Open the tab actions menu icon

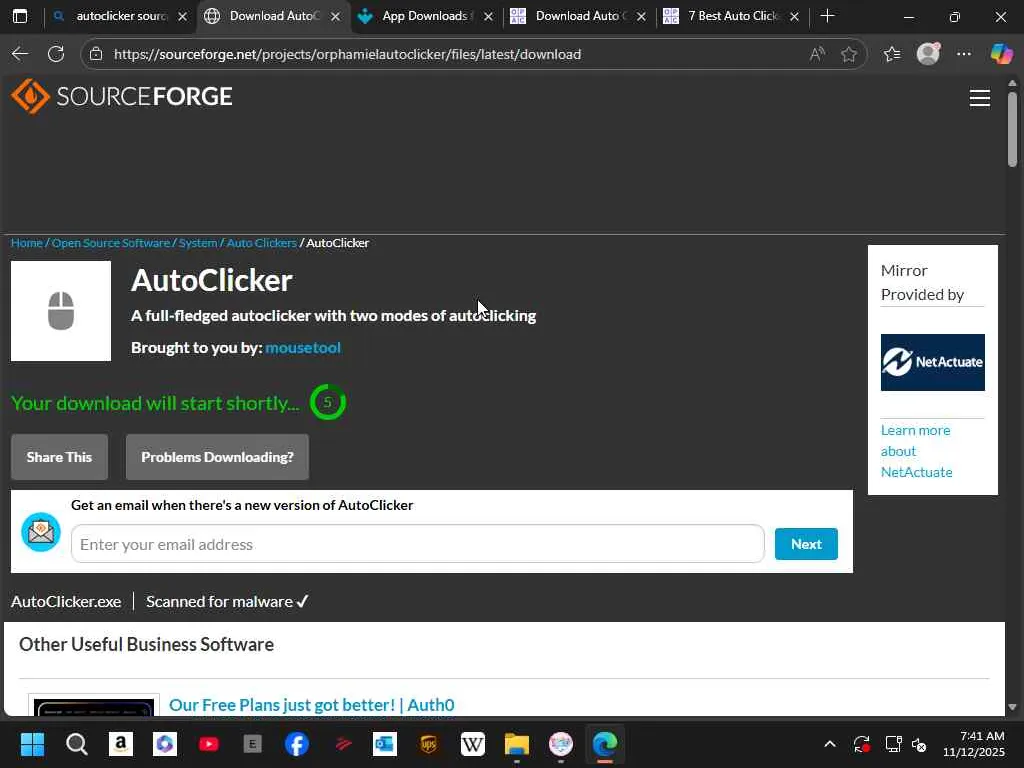pos(20,16)
